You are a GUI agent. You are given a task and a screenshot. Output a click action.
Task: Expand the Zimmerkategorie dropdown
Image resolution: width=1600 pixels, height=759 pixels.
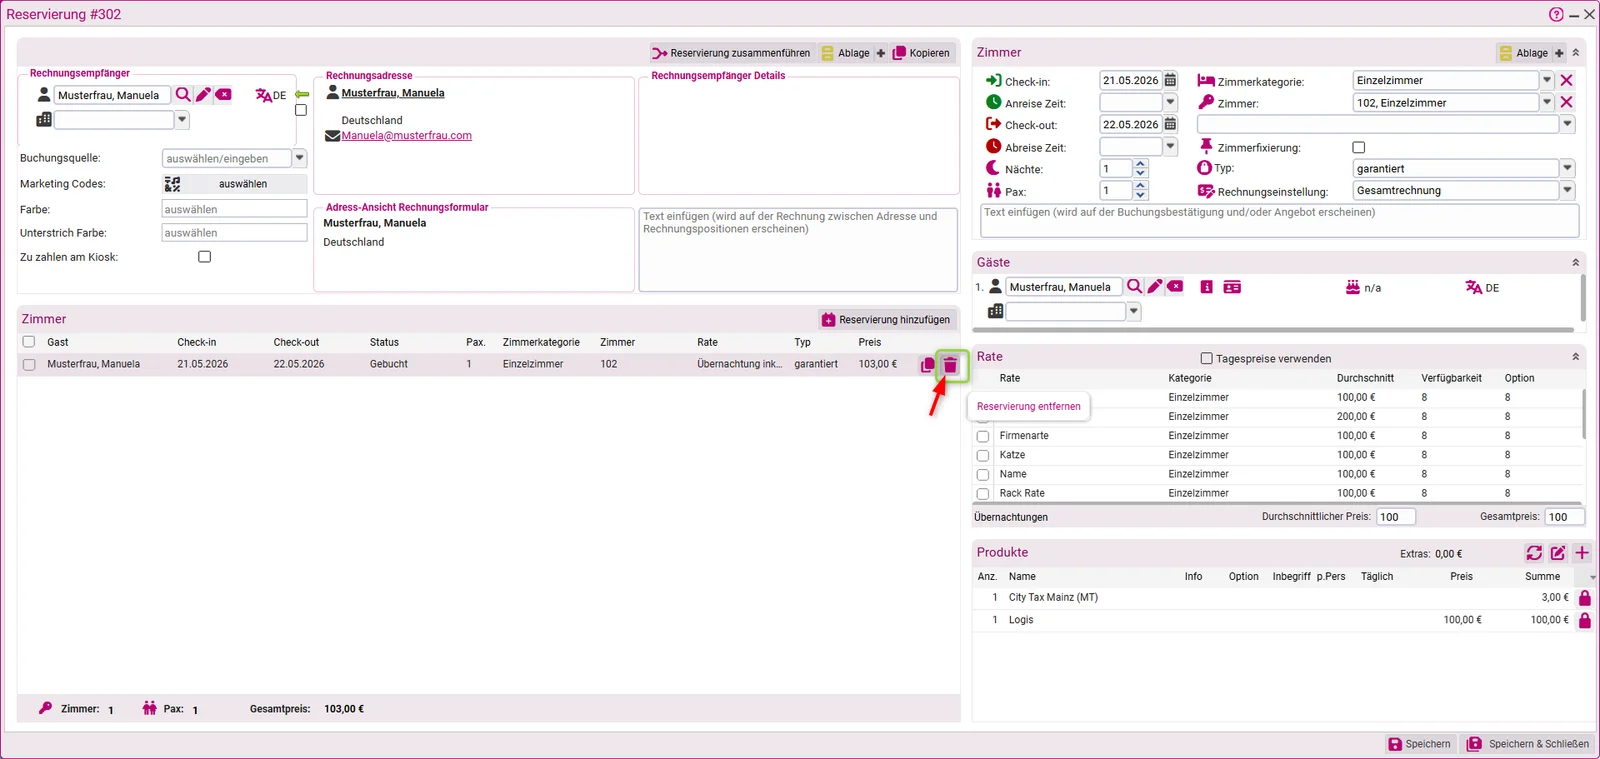tap(1547, 80)
